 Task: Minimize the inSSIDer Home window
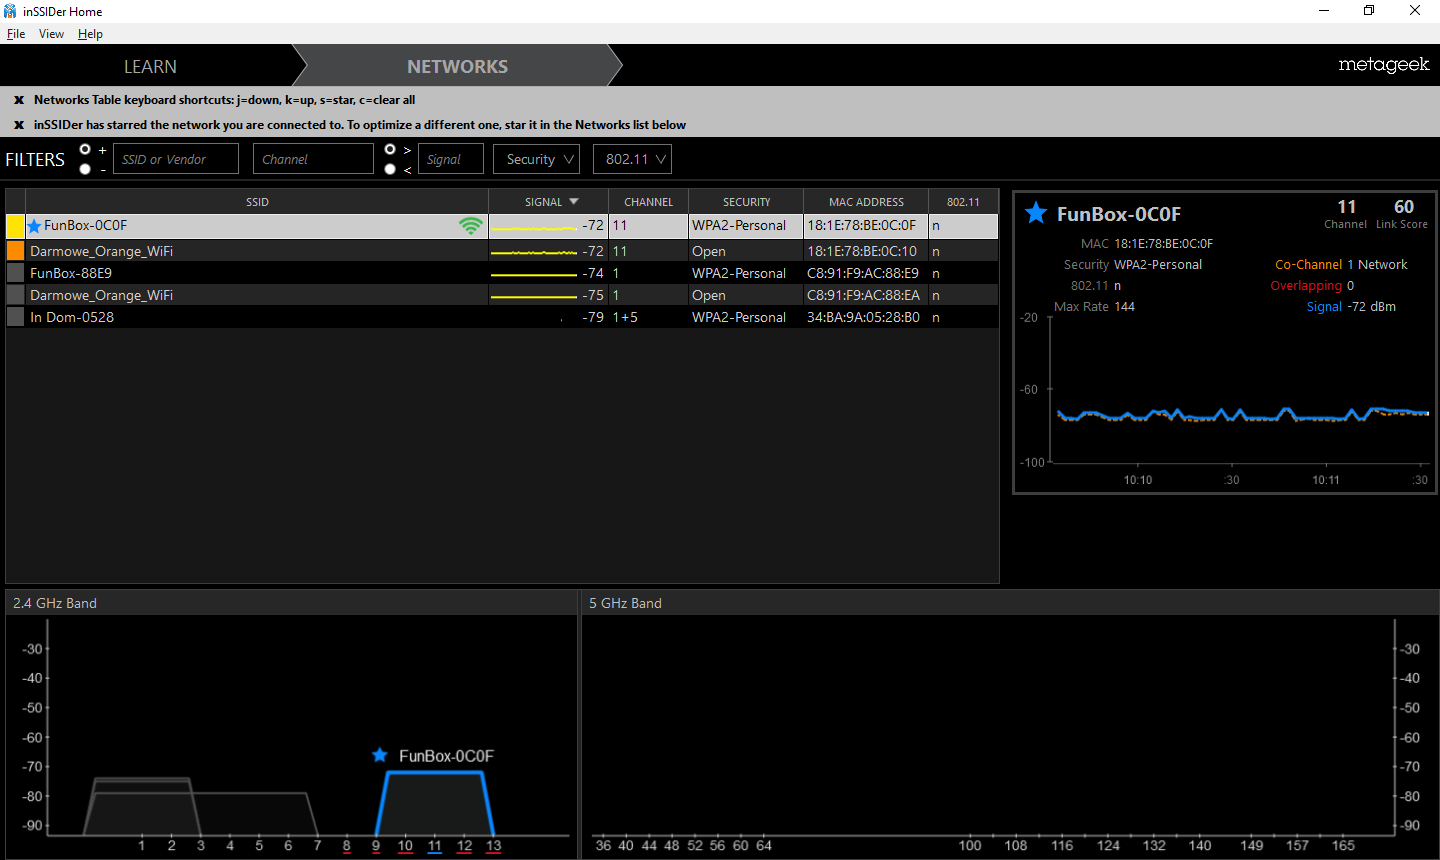[1324, 11]
